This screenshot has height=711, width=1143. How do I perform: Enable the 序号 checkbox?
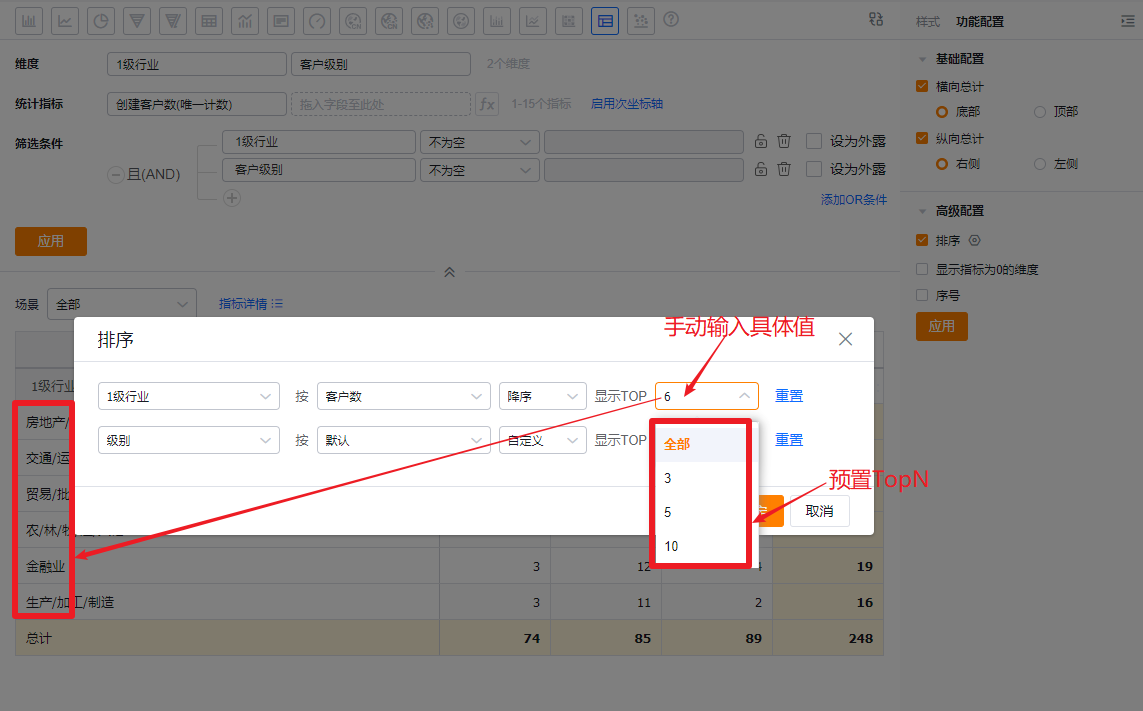click(x=922, y=295)
